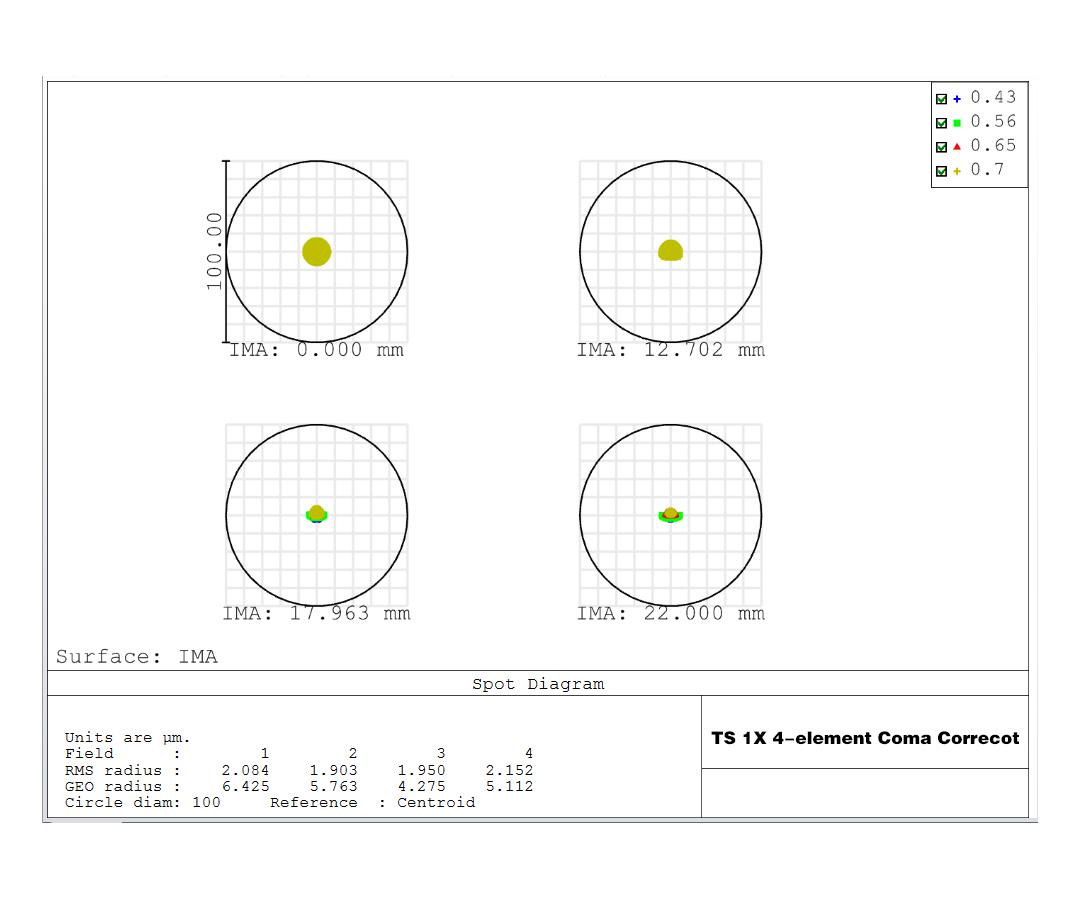The image size is (1080, 900).
Task: Click the Spot Diagram title bar
Action: coord(538,684)
